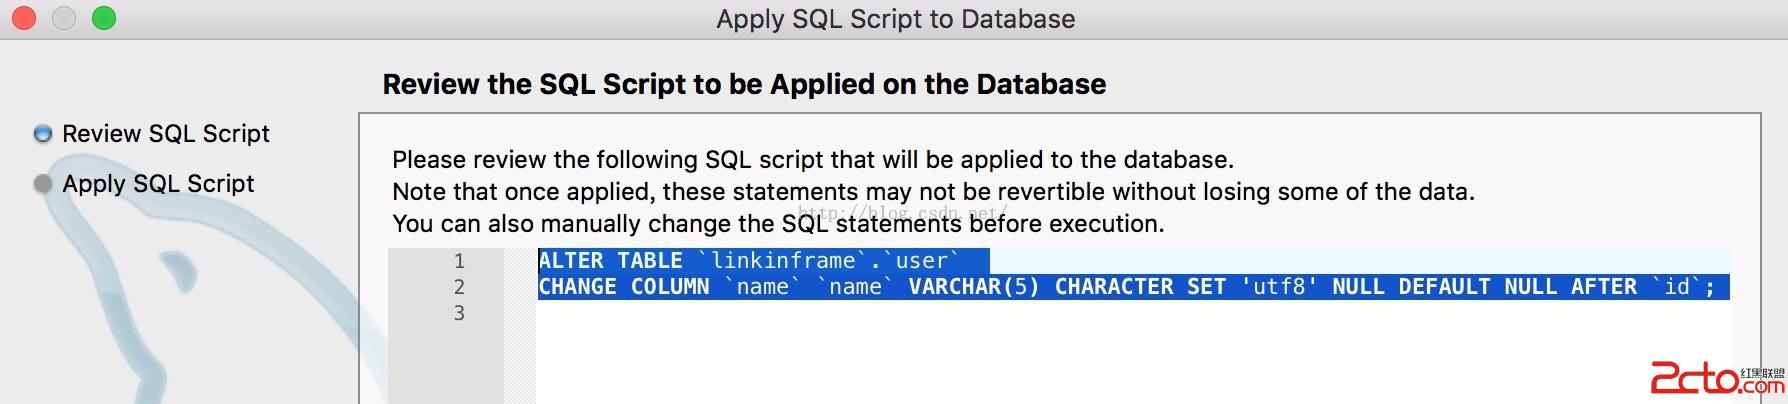Select the Apply SQL Script step label
The height and width of the screenshot is (404, 1788).
[x=158, y=183]
